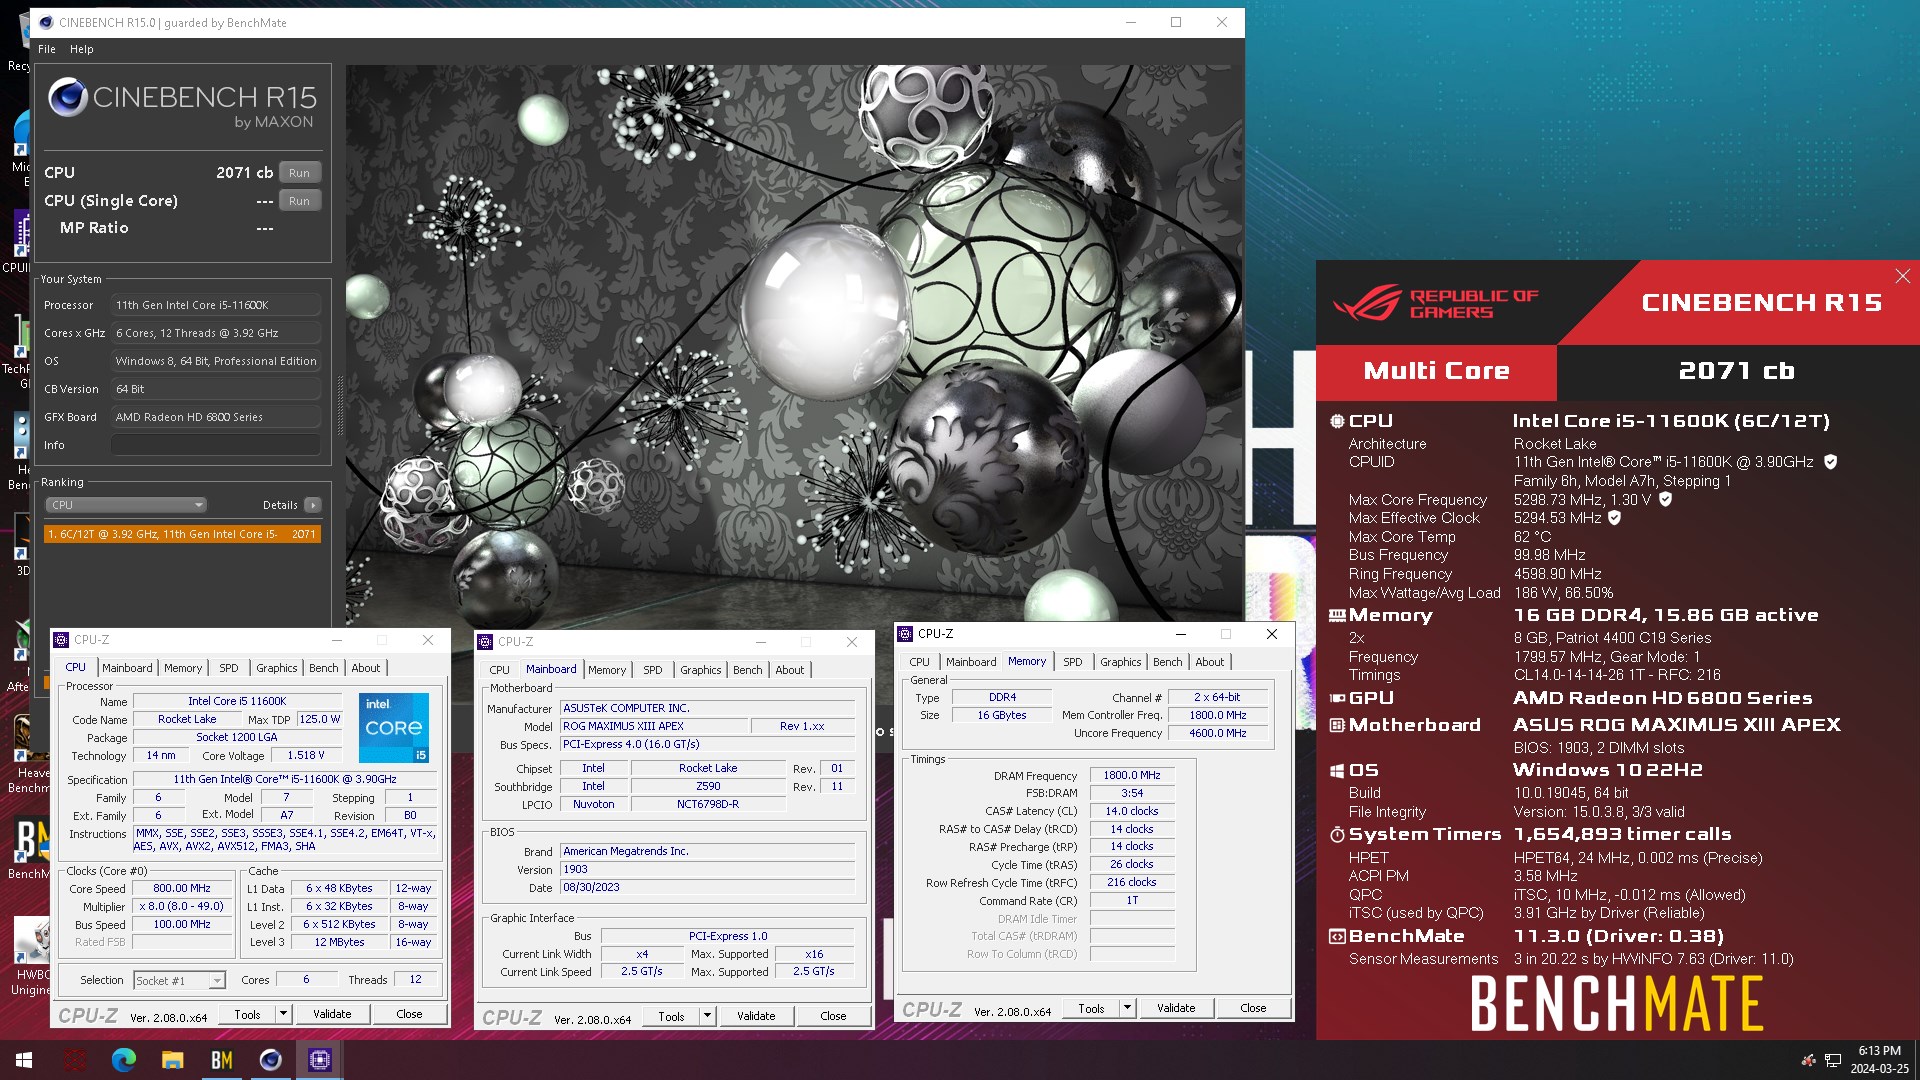
Task: Open the Ranking CPU dropdown in Cinebench
Action: (x=125, y=505)
